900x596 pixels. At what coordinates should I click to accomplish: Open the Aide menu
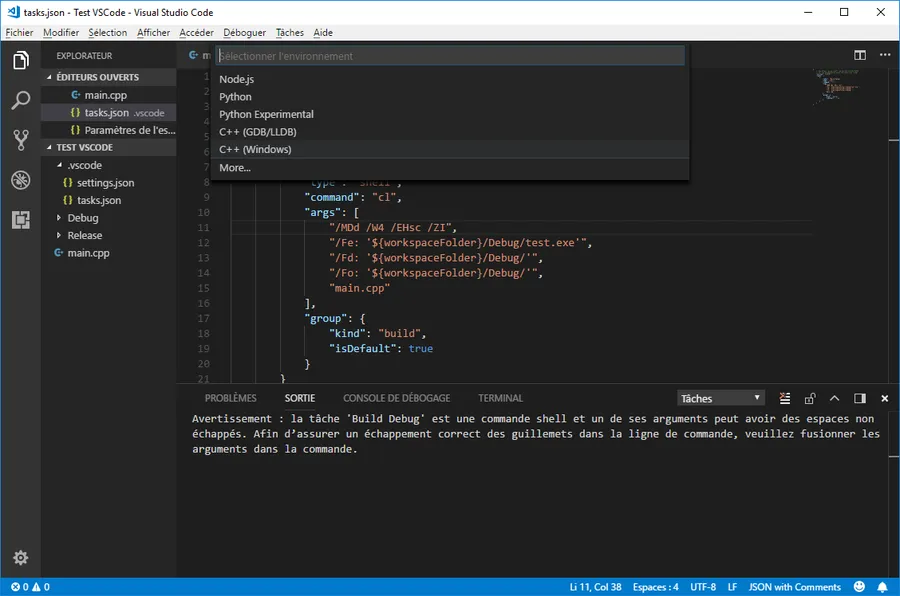click(x=323, y=33)
